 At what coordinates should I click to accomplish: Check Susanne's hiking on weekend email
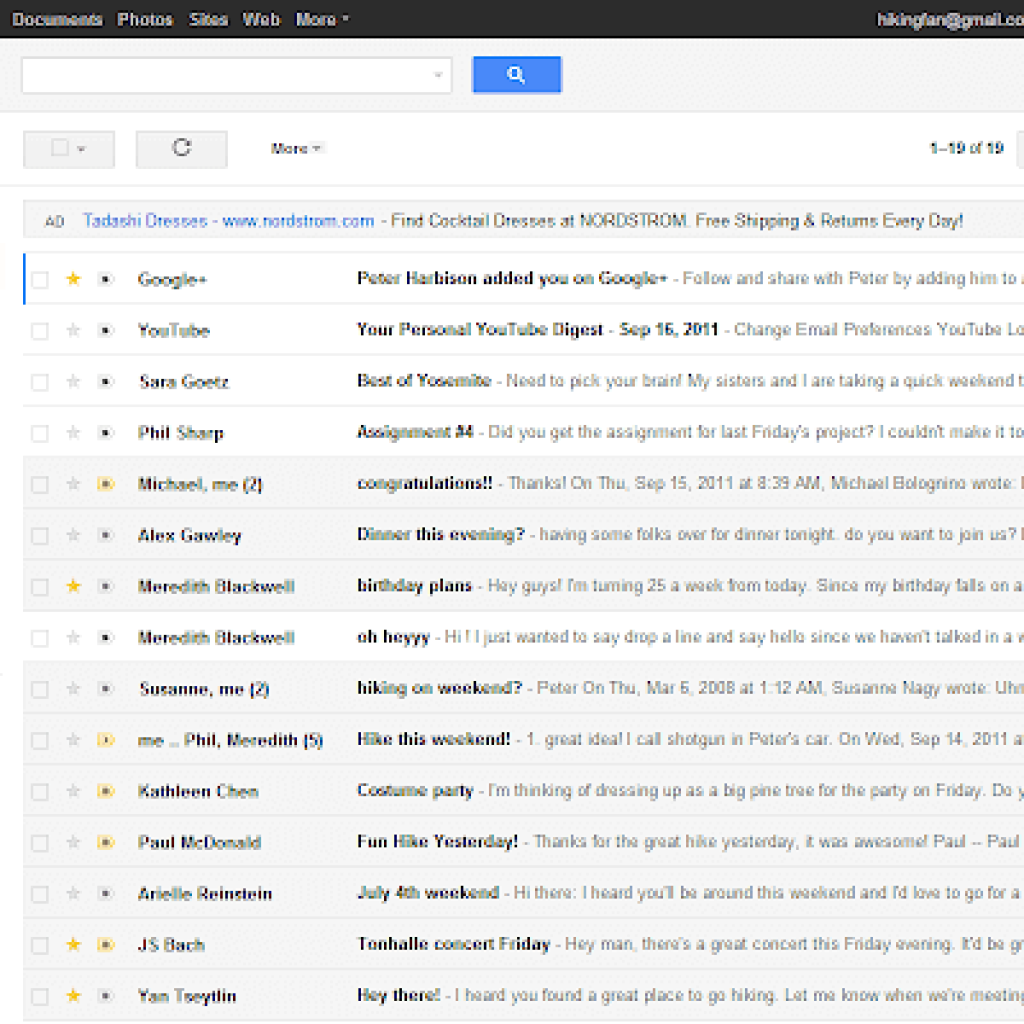point(39,688)
